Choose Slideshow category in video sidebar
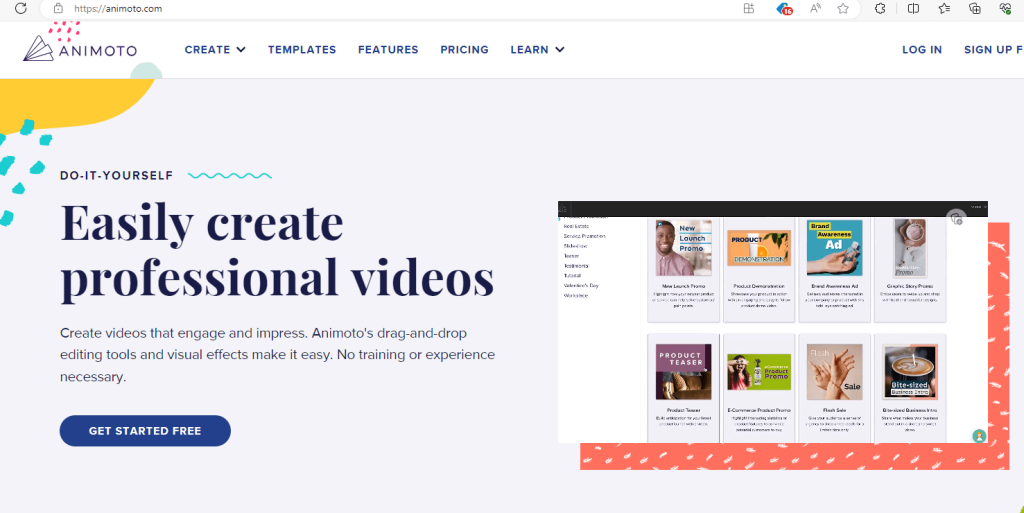Screen dimensions: 1024x513 coord(575,246)
